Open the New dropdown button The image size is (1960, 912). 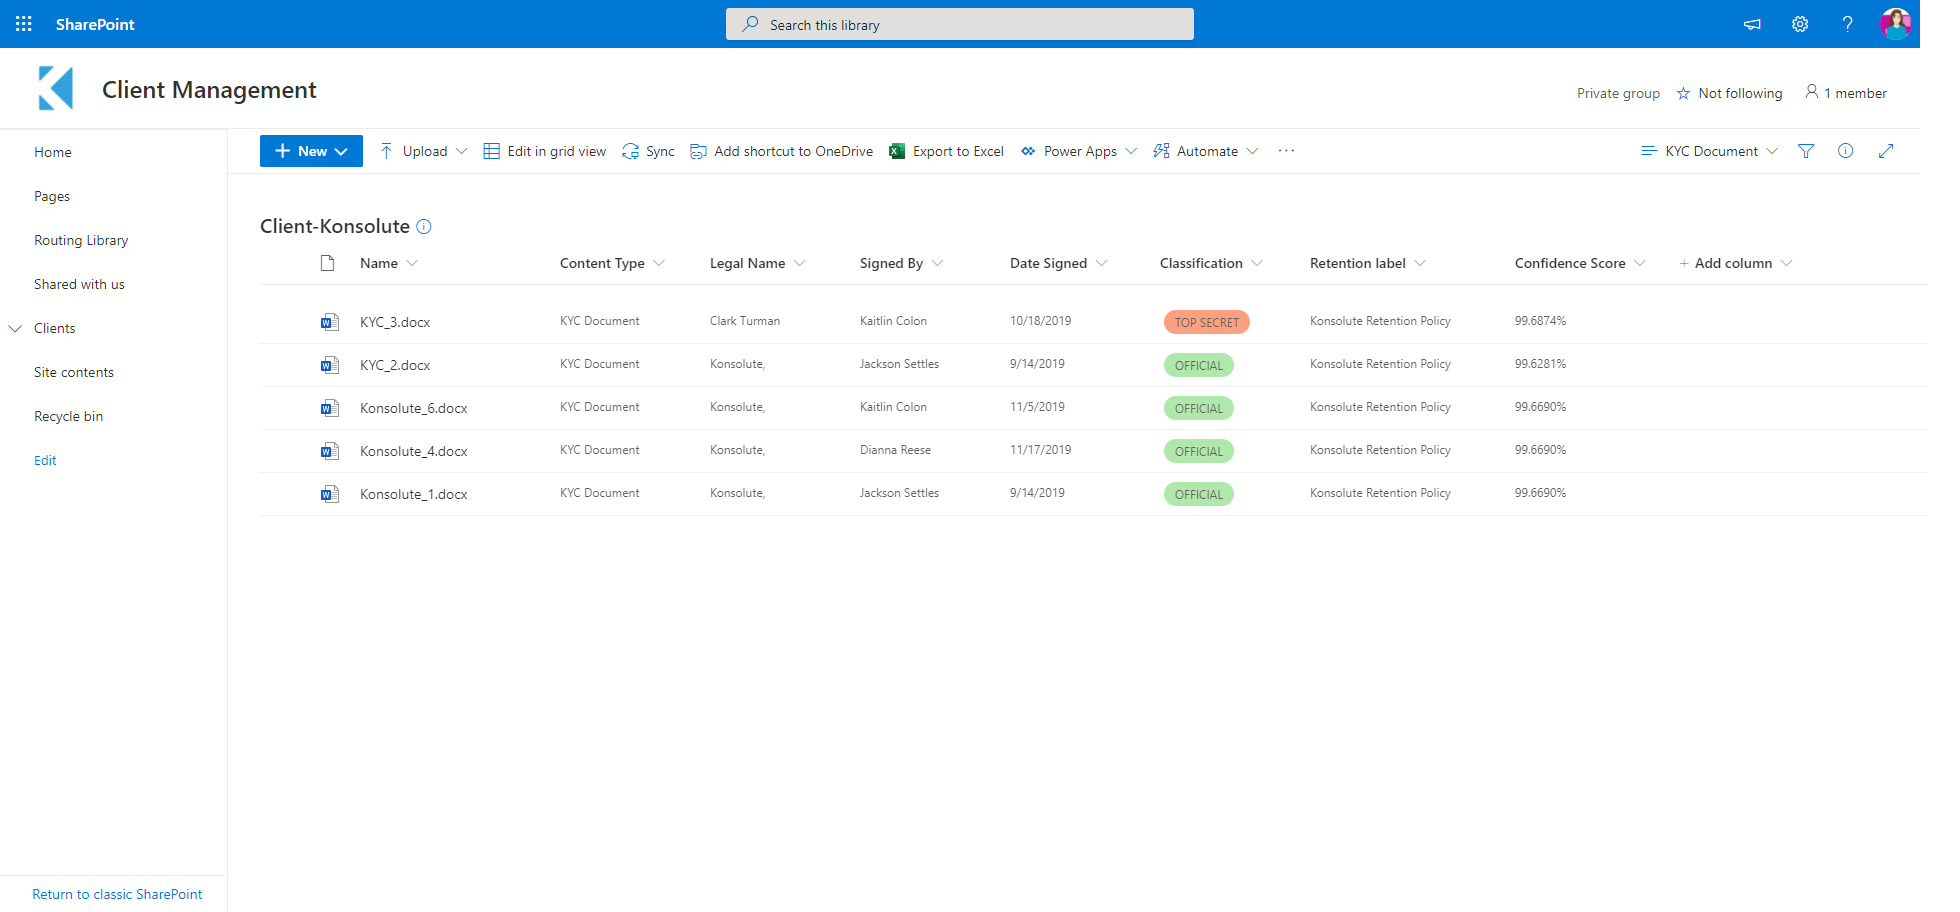tap(311, 151)
